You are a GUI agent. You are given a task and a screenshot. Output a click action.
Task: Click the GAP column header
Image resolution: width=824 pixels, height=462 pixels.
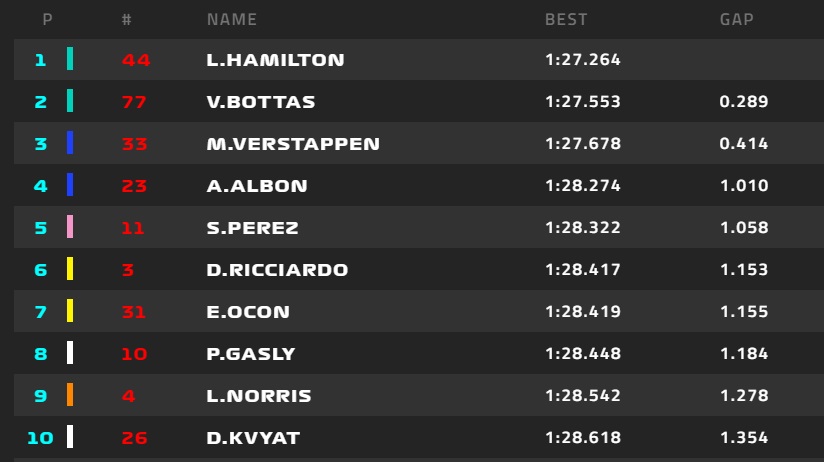(736, 19)
